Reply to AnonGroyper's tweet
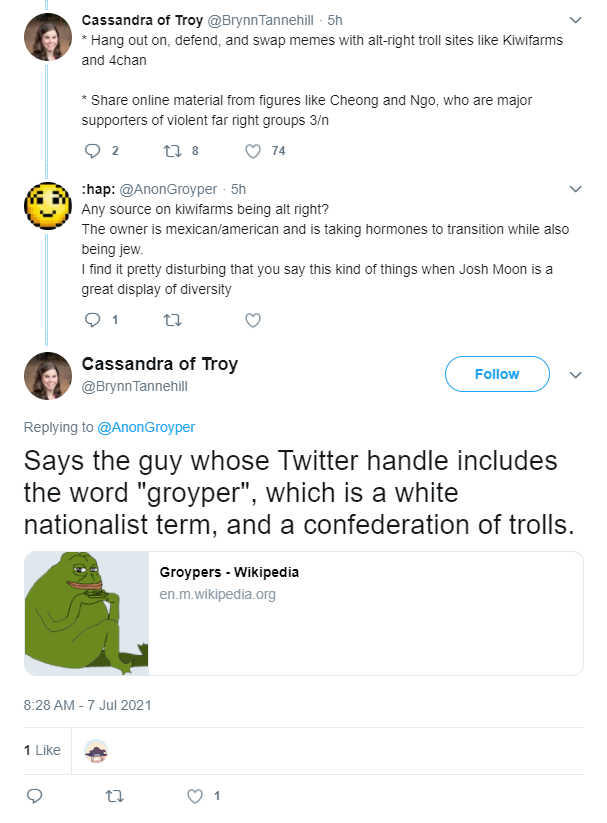The width and height of the screenshot is (607, 823). [93, 320]
